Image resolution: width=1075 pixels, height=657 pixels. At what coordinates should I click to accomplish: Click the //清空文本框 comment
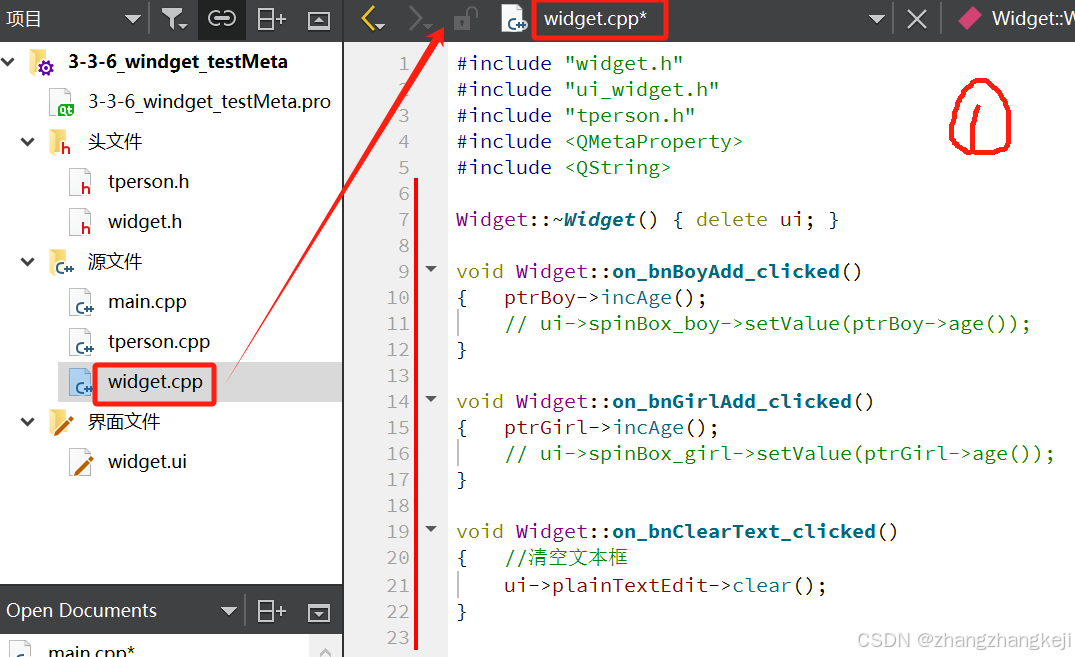(566, 558)
